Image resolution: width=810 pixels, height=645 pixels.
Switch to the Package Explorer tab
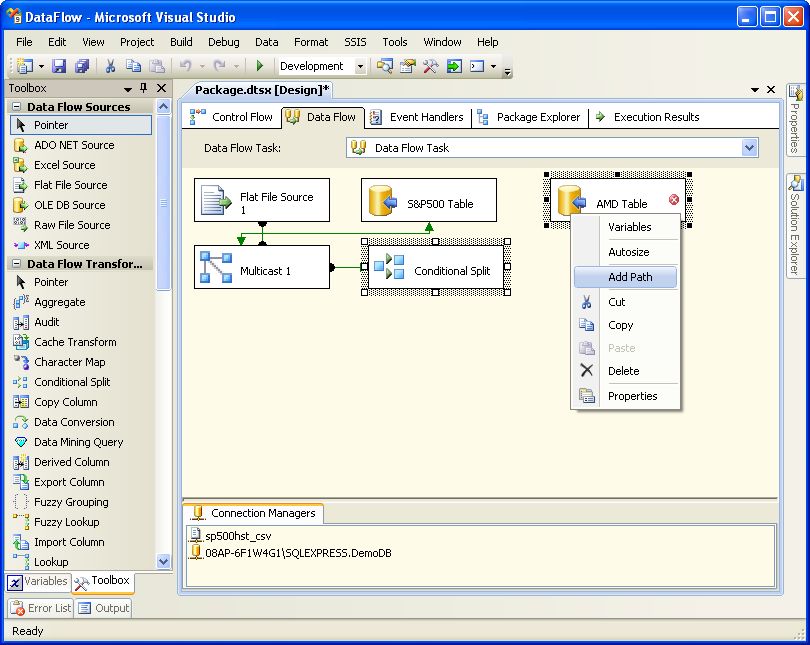[529, 117]
